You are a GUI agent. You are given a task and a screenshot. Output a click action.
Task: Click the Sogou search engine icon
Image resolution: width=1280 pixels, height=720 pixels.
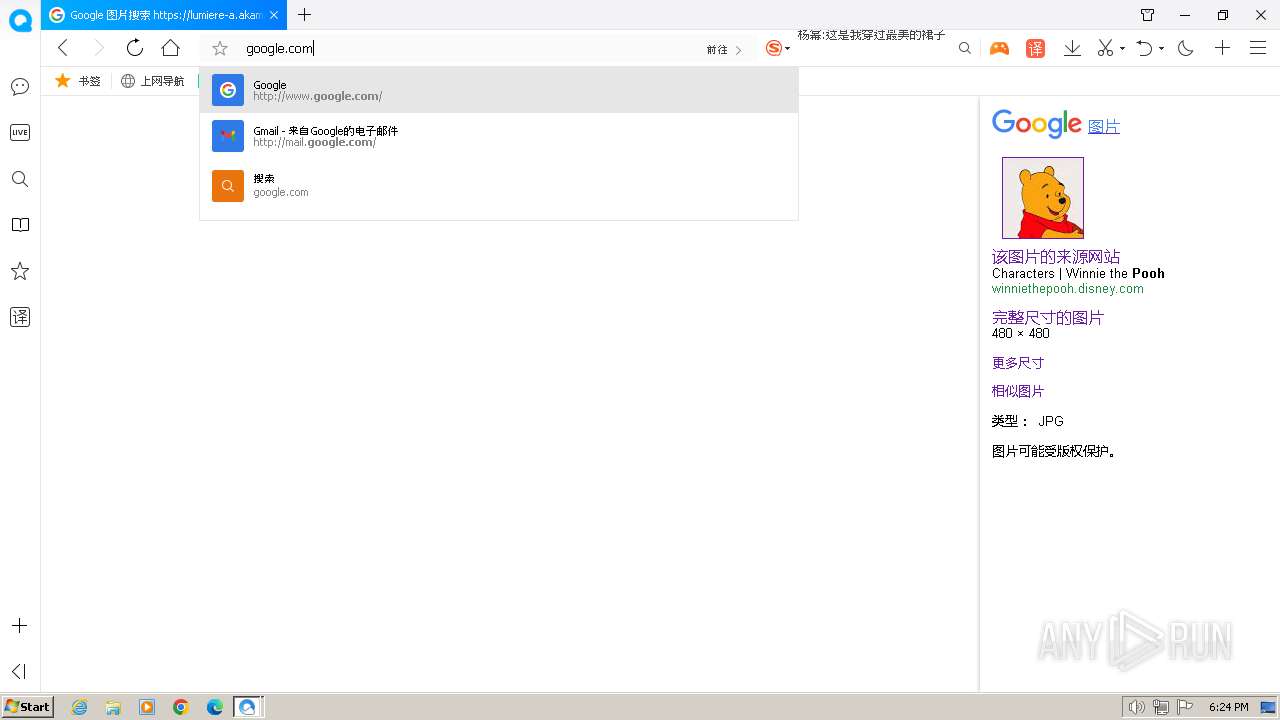pos(773,48)
